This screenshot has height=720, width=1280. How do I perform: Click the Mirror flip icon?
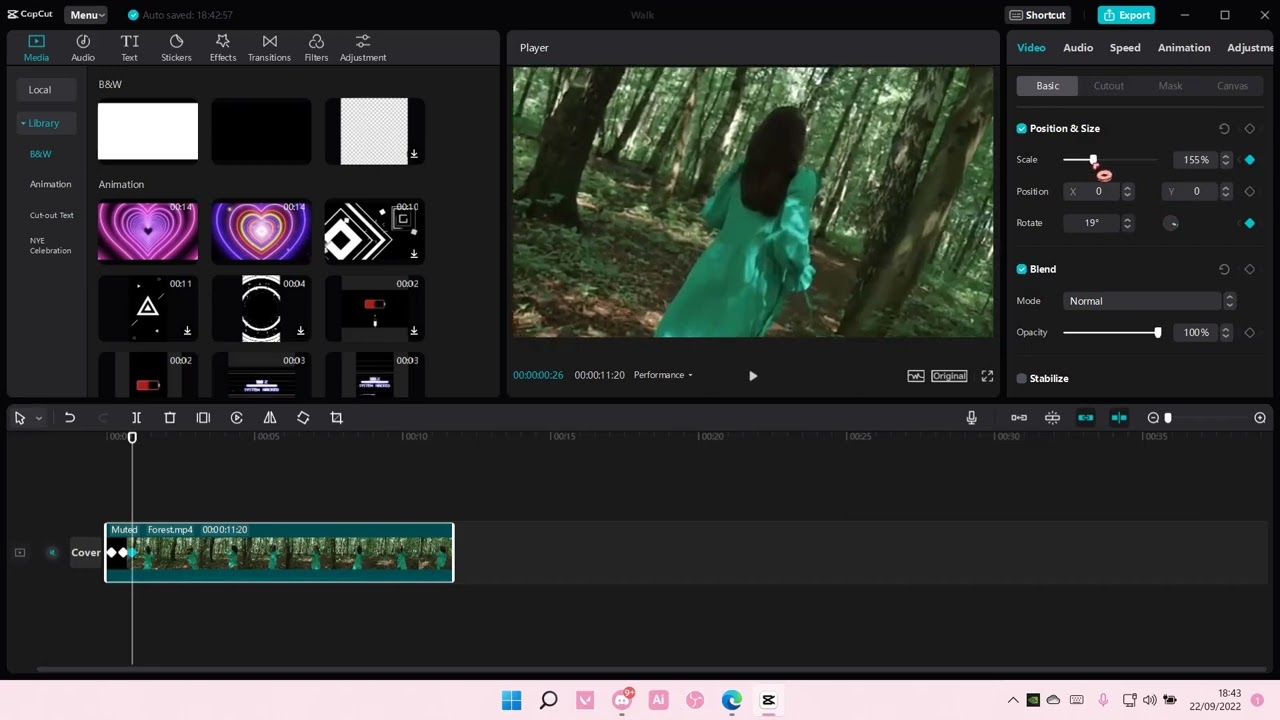pyautogui.click(x=270, y=418)
